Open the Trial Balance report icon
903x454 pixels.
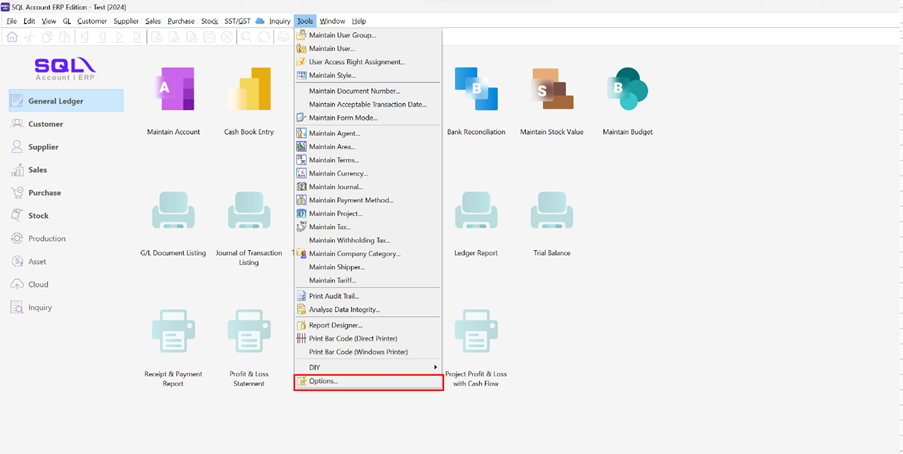(x=551, y=212)
